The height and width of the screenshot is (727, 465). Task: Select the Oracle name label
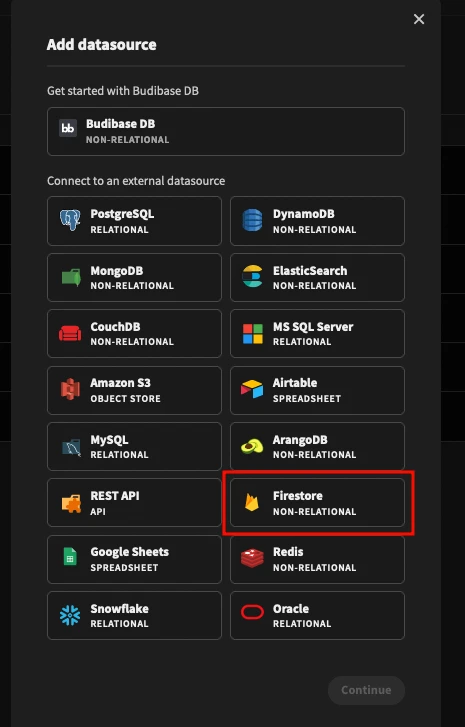point(291,608)
